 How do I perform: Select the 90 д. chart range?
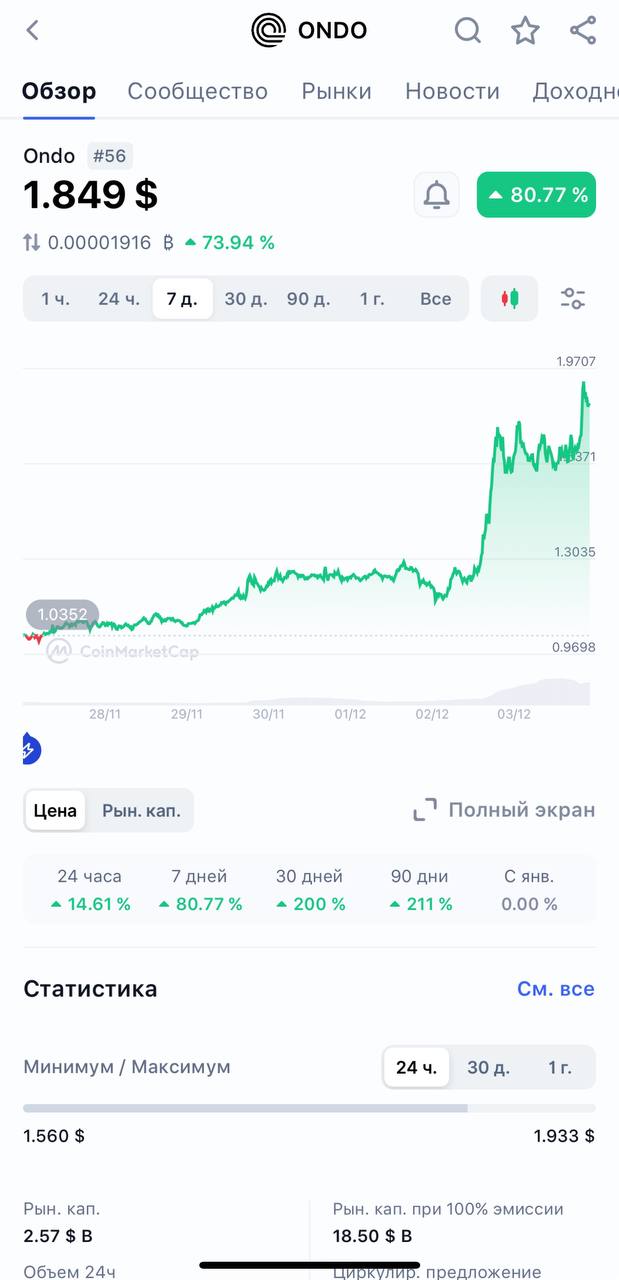coord(309,298)
